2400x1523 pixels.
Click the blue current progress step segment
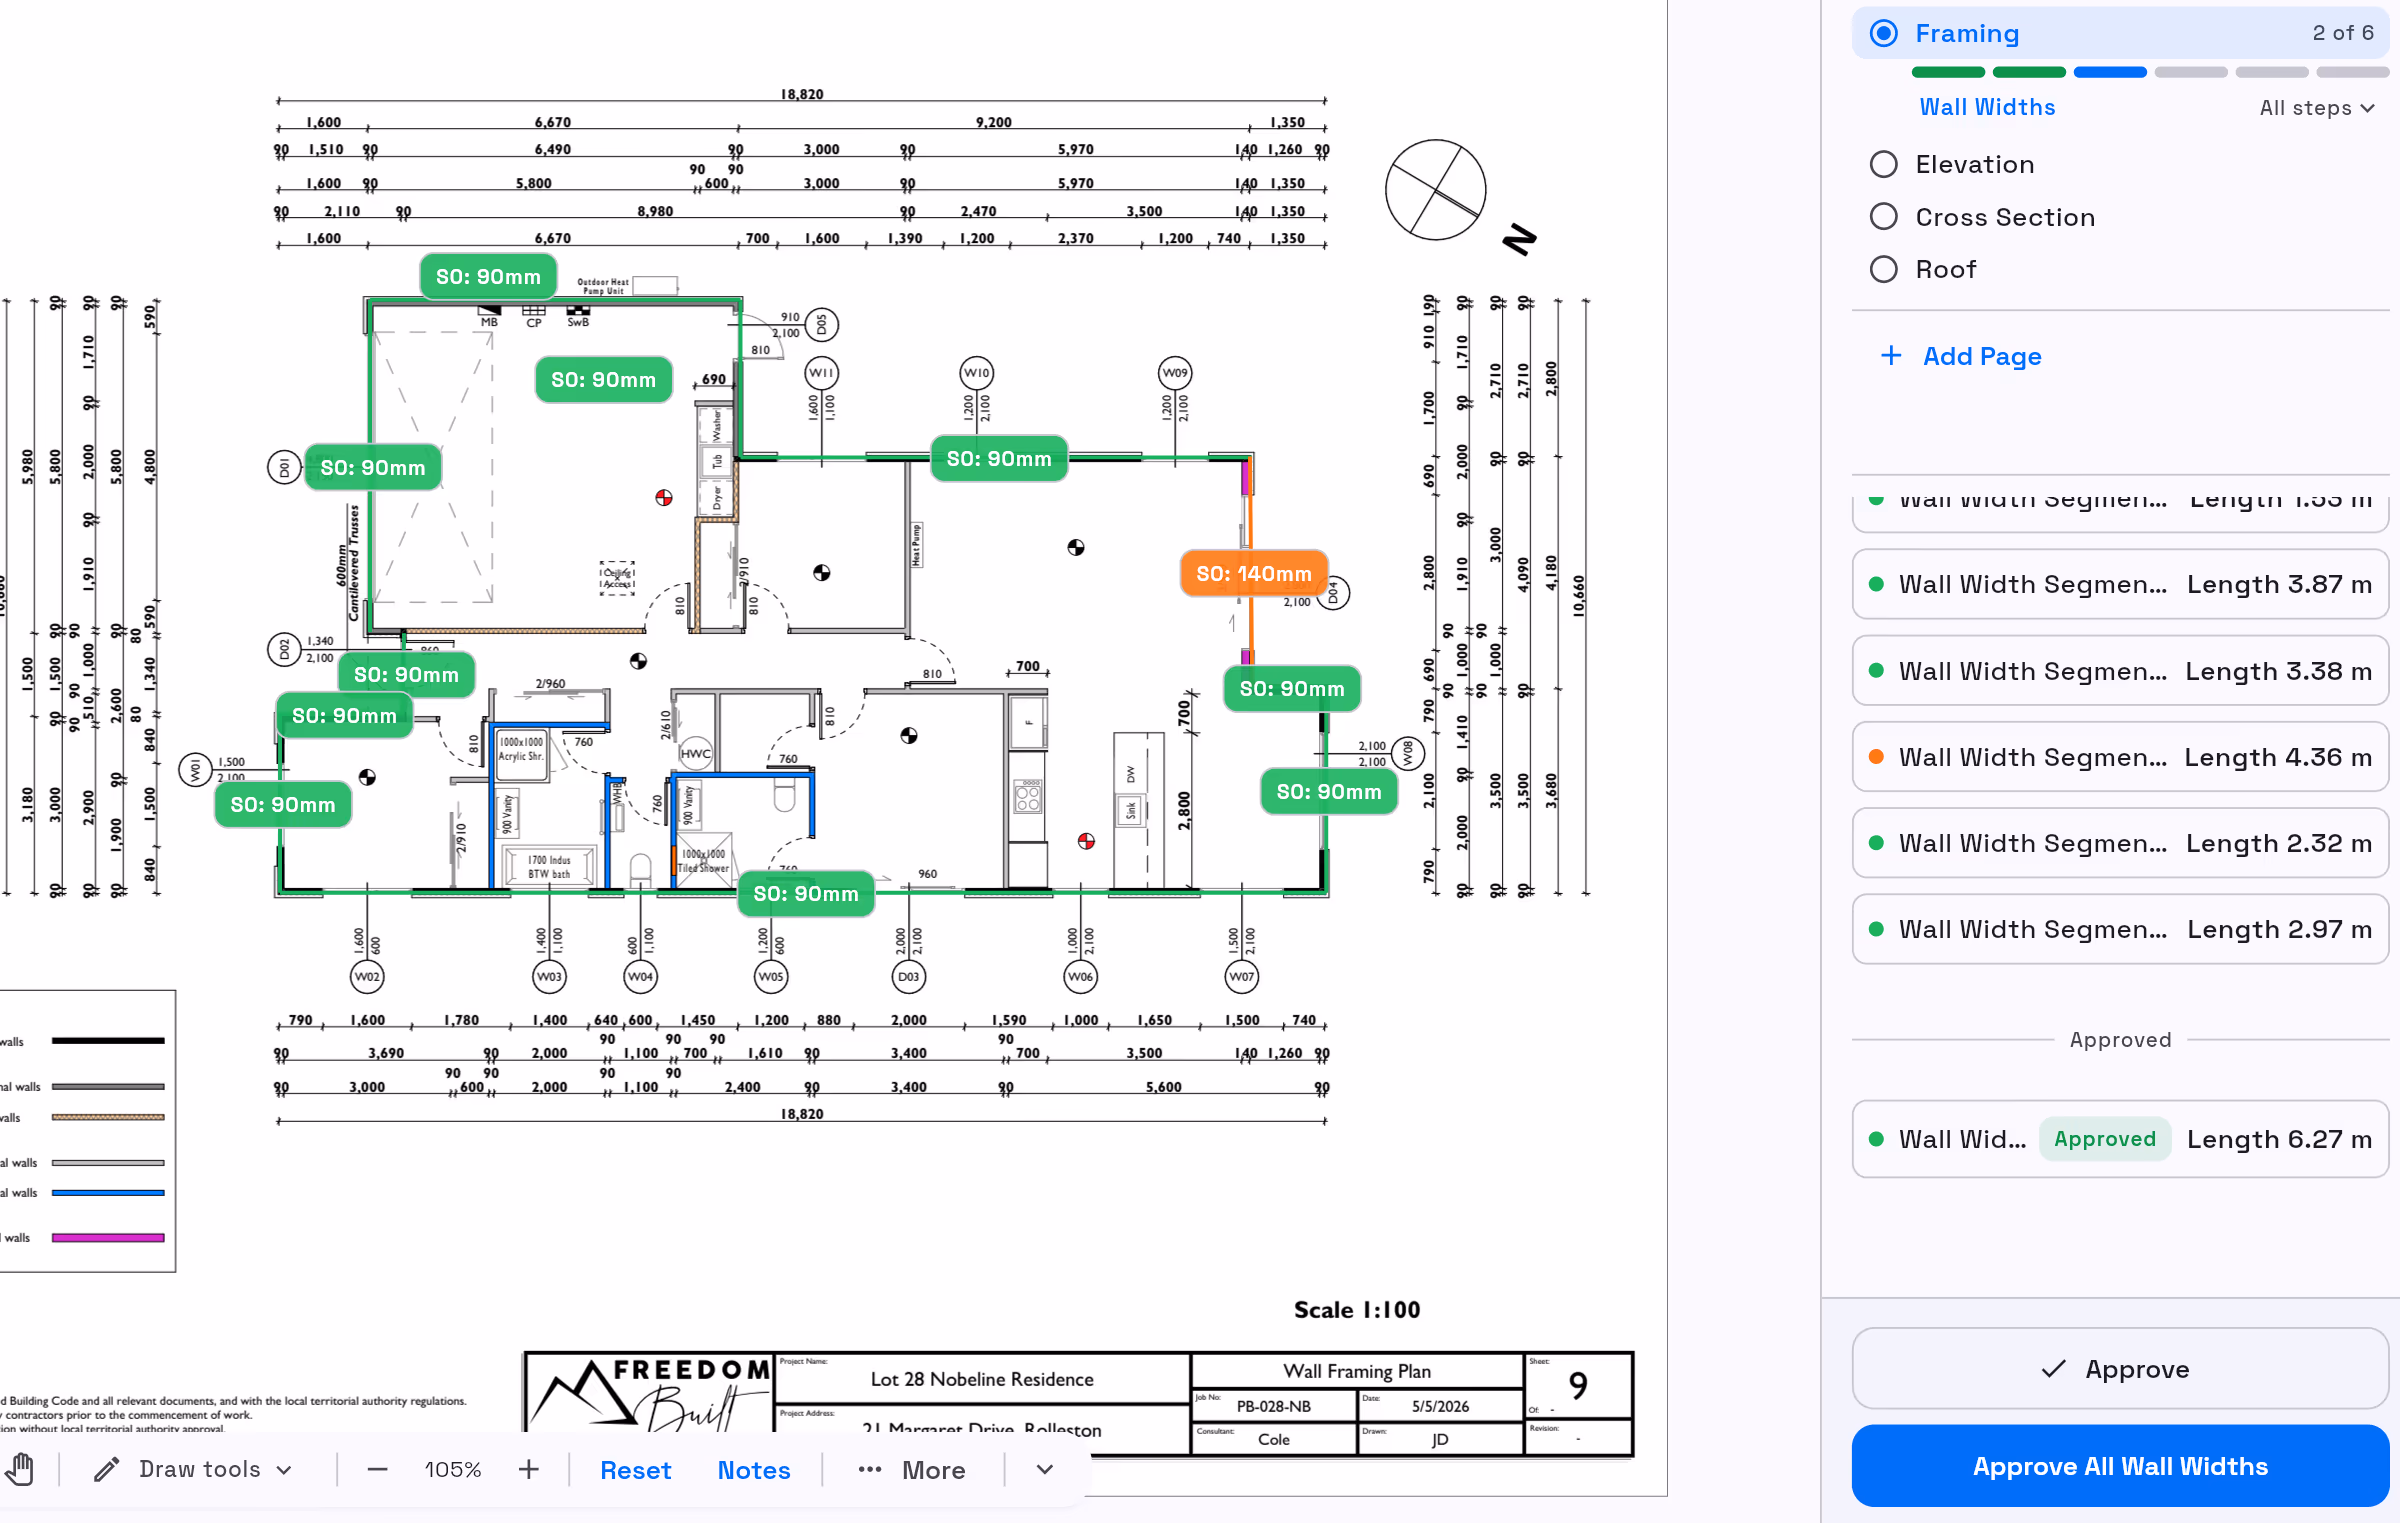coord(2110,72)
